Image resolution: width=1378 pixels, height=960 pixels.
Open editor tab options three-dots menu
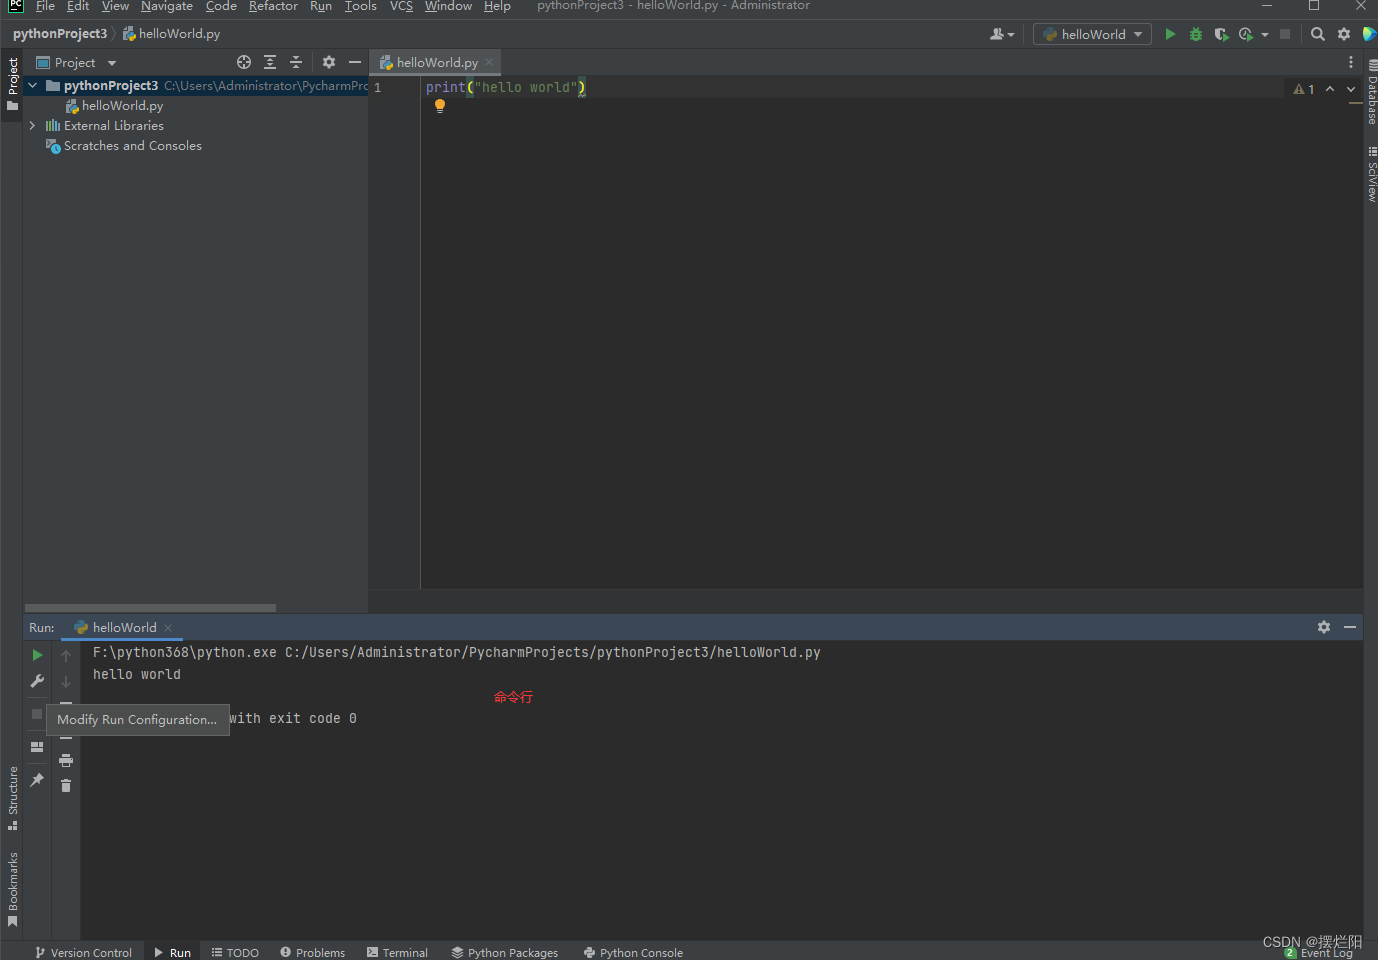tap(1351, 62)
